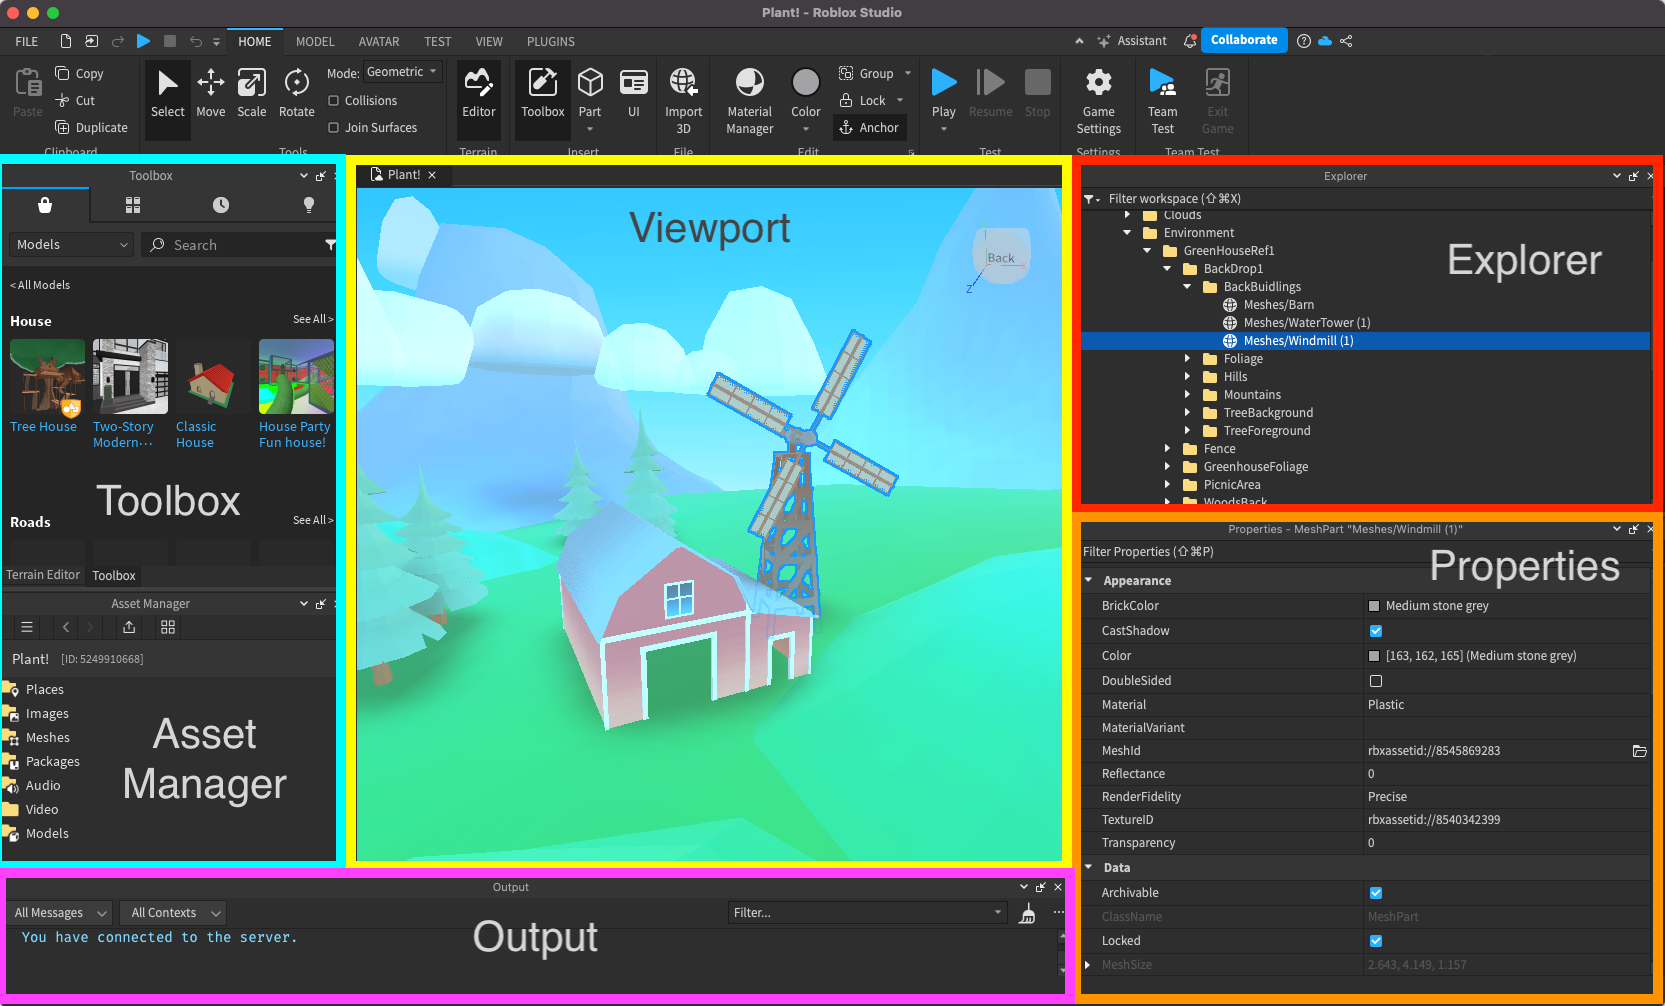The image size is (1665, 1006).
Task: Toggle the Join Surfaces checkbox
Action: (x=334, y=128)
